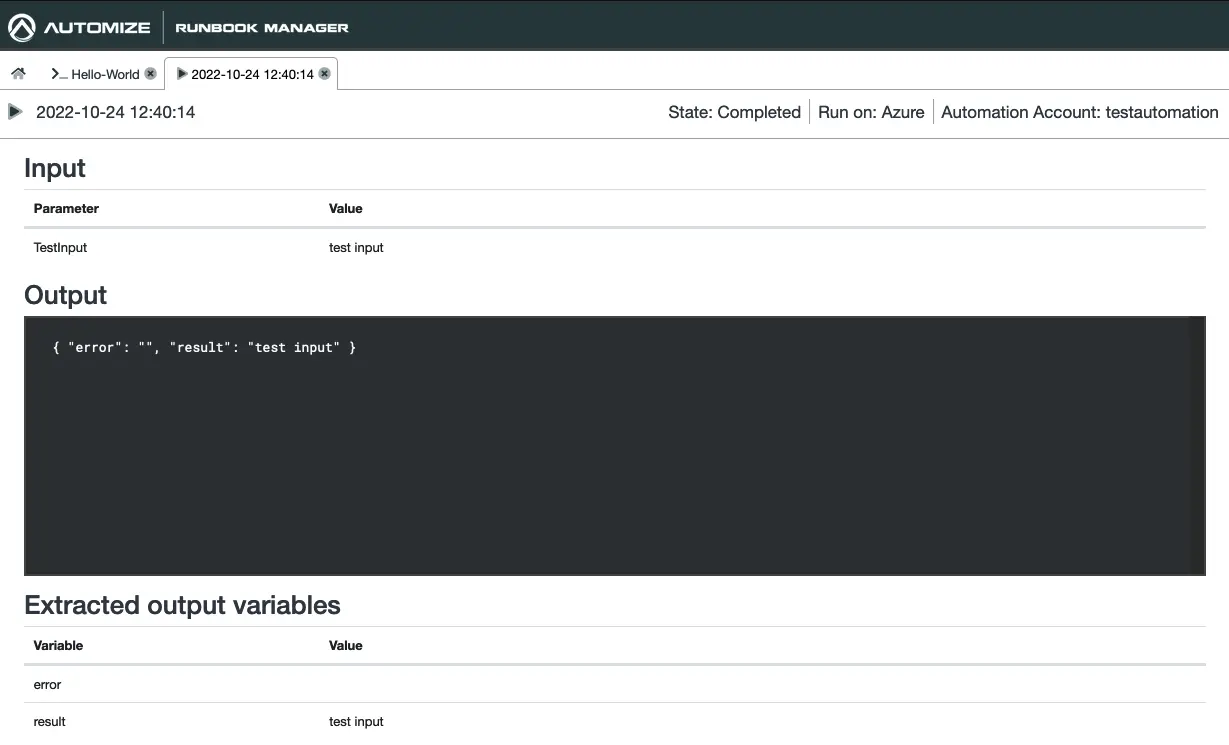The image size is (1229, 745).
Task: Close the 2022-10-24 12:40:14 job tab
Action: [324, 74]
